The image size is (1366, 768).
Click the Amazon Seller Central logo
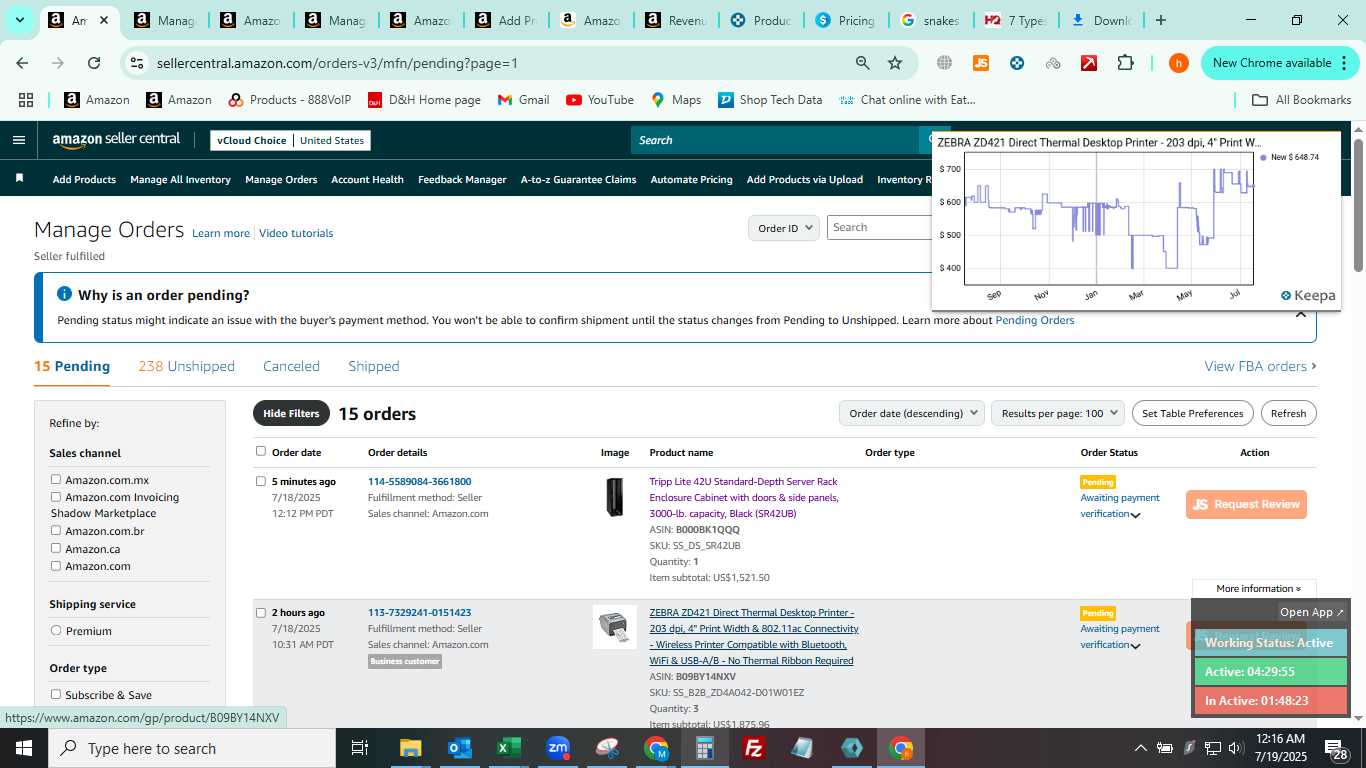(x=116, y=140)
